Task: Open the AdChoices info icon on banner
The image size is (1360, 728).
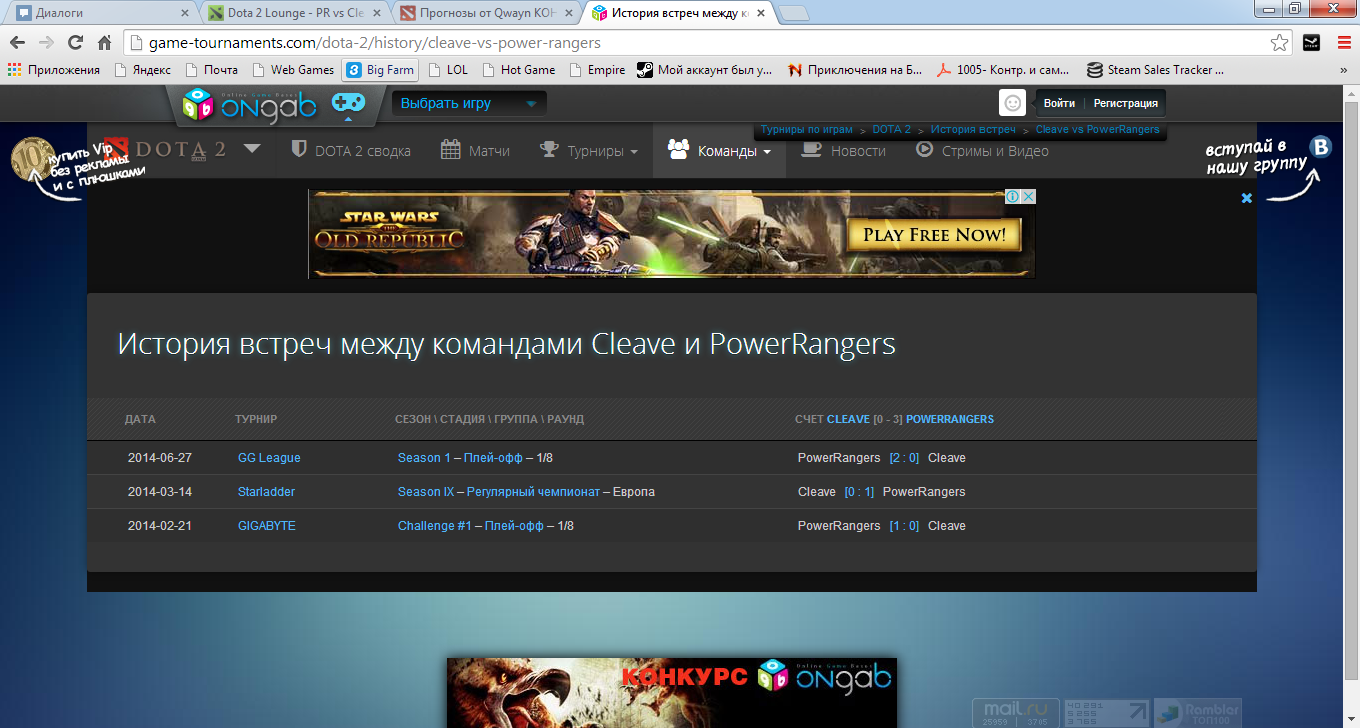Action: point(1013,197)
